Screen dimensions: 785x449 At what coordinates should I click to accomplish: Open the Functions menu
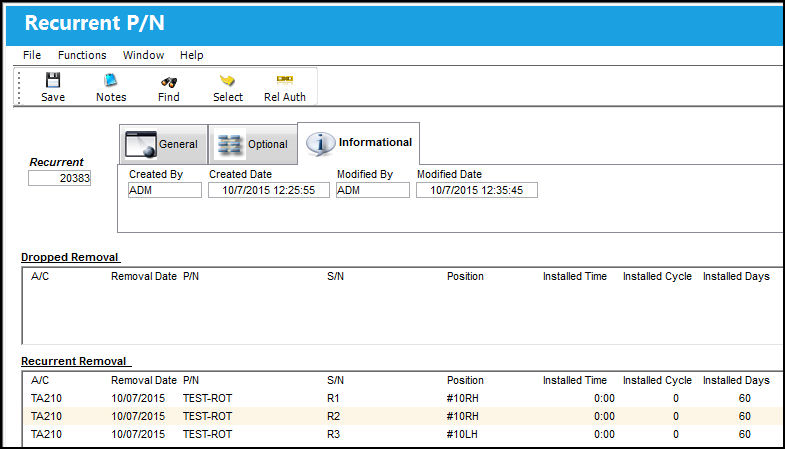point(82,55)
